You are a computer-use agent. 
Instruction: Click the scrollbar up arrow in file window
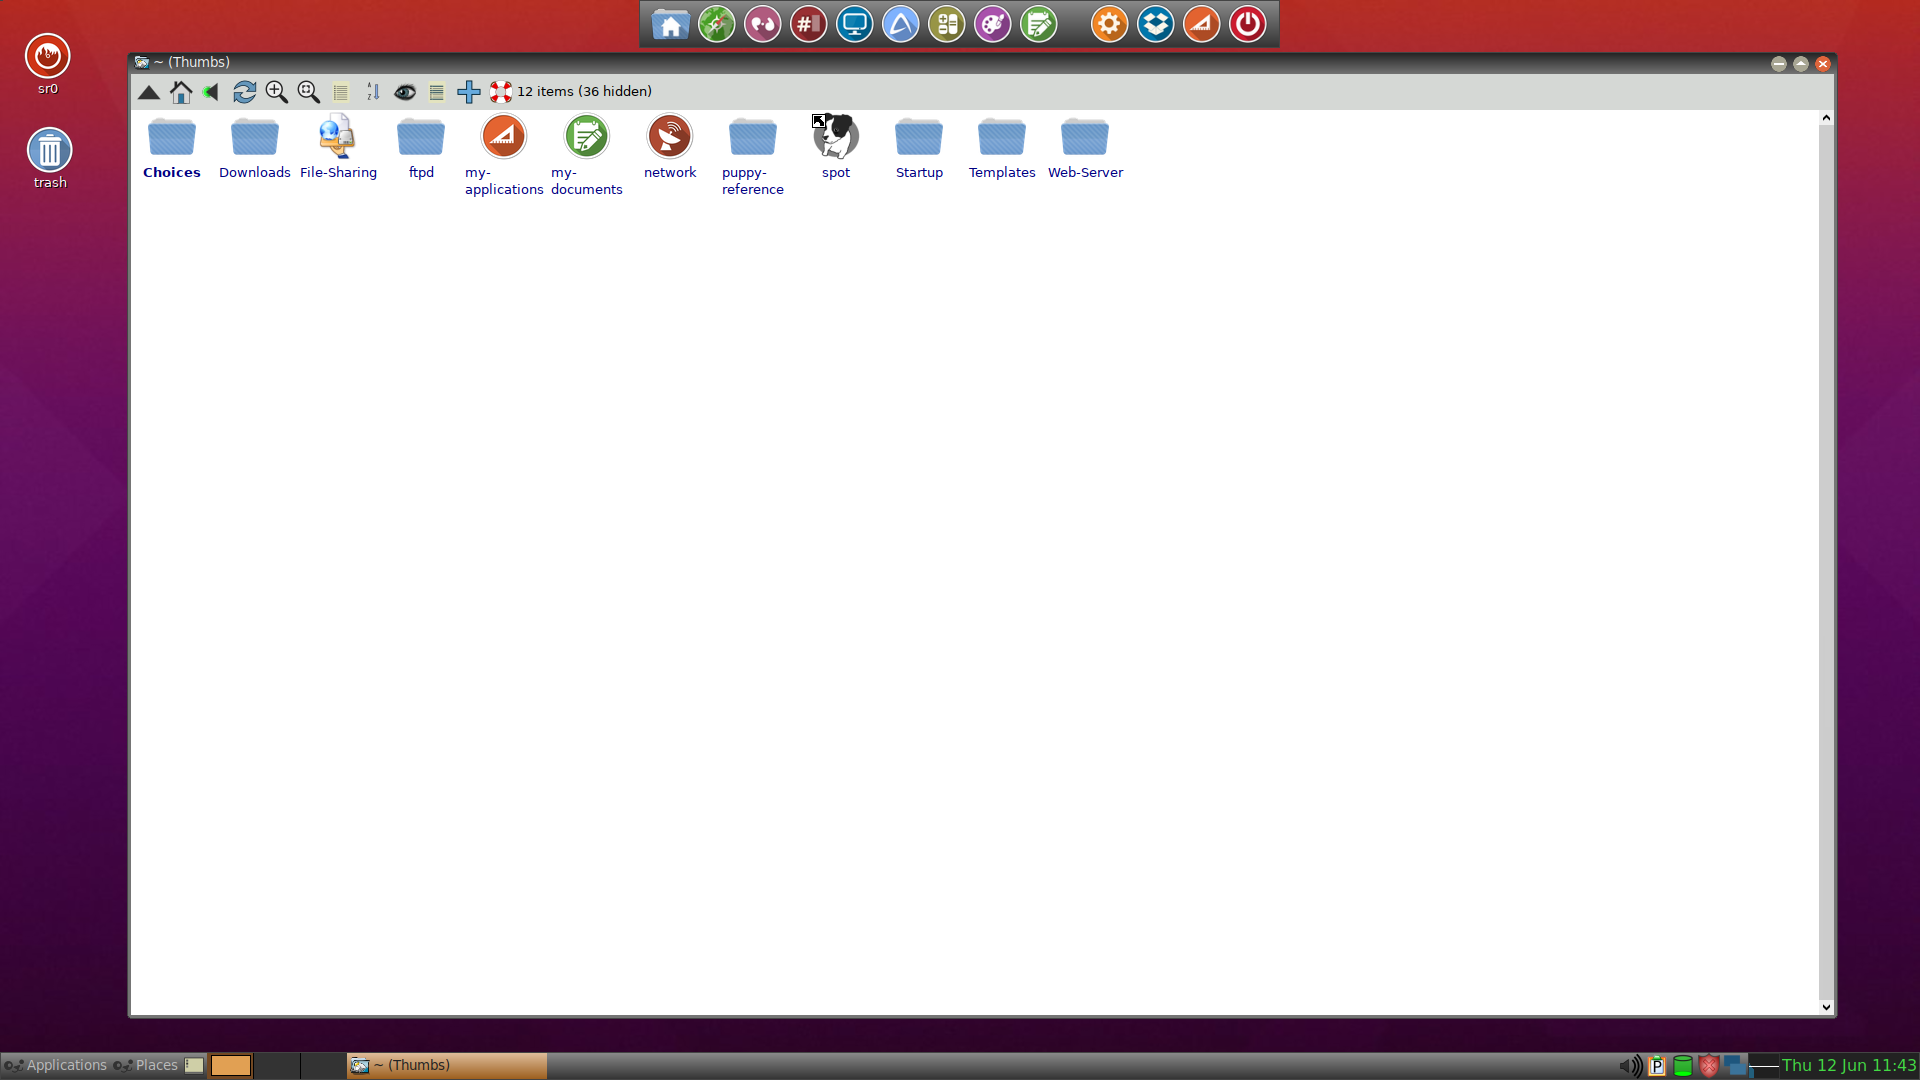click(x=1826, y=118)
